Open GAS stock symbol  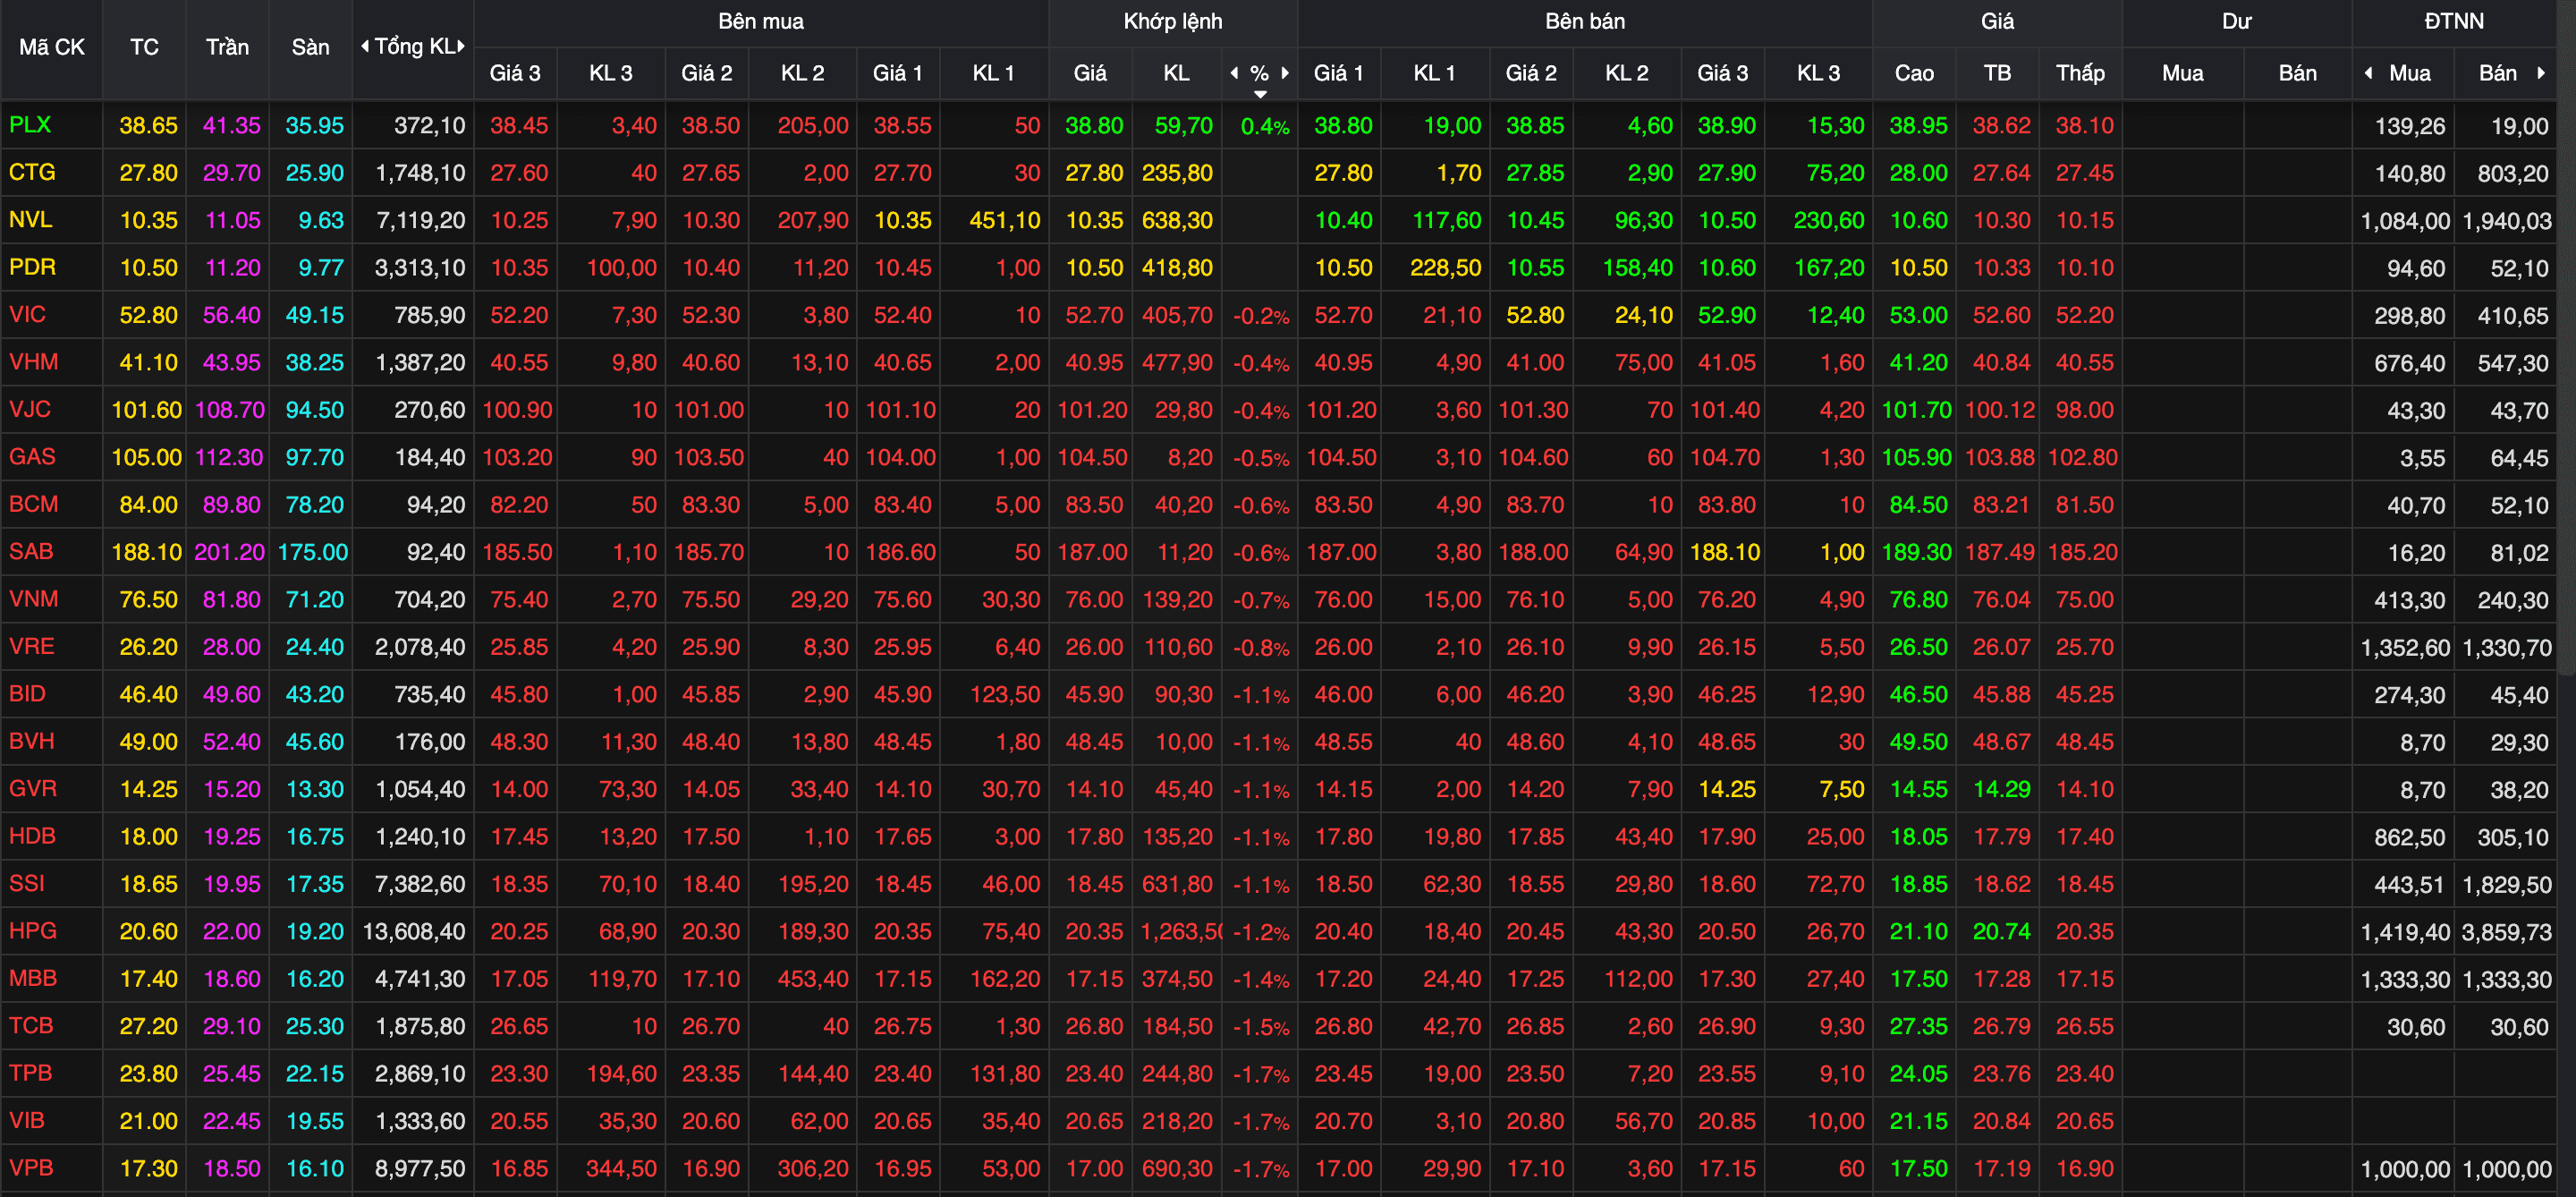tap(32, 456)
